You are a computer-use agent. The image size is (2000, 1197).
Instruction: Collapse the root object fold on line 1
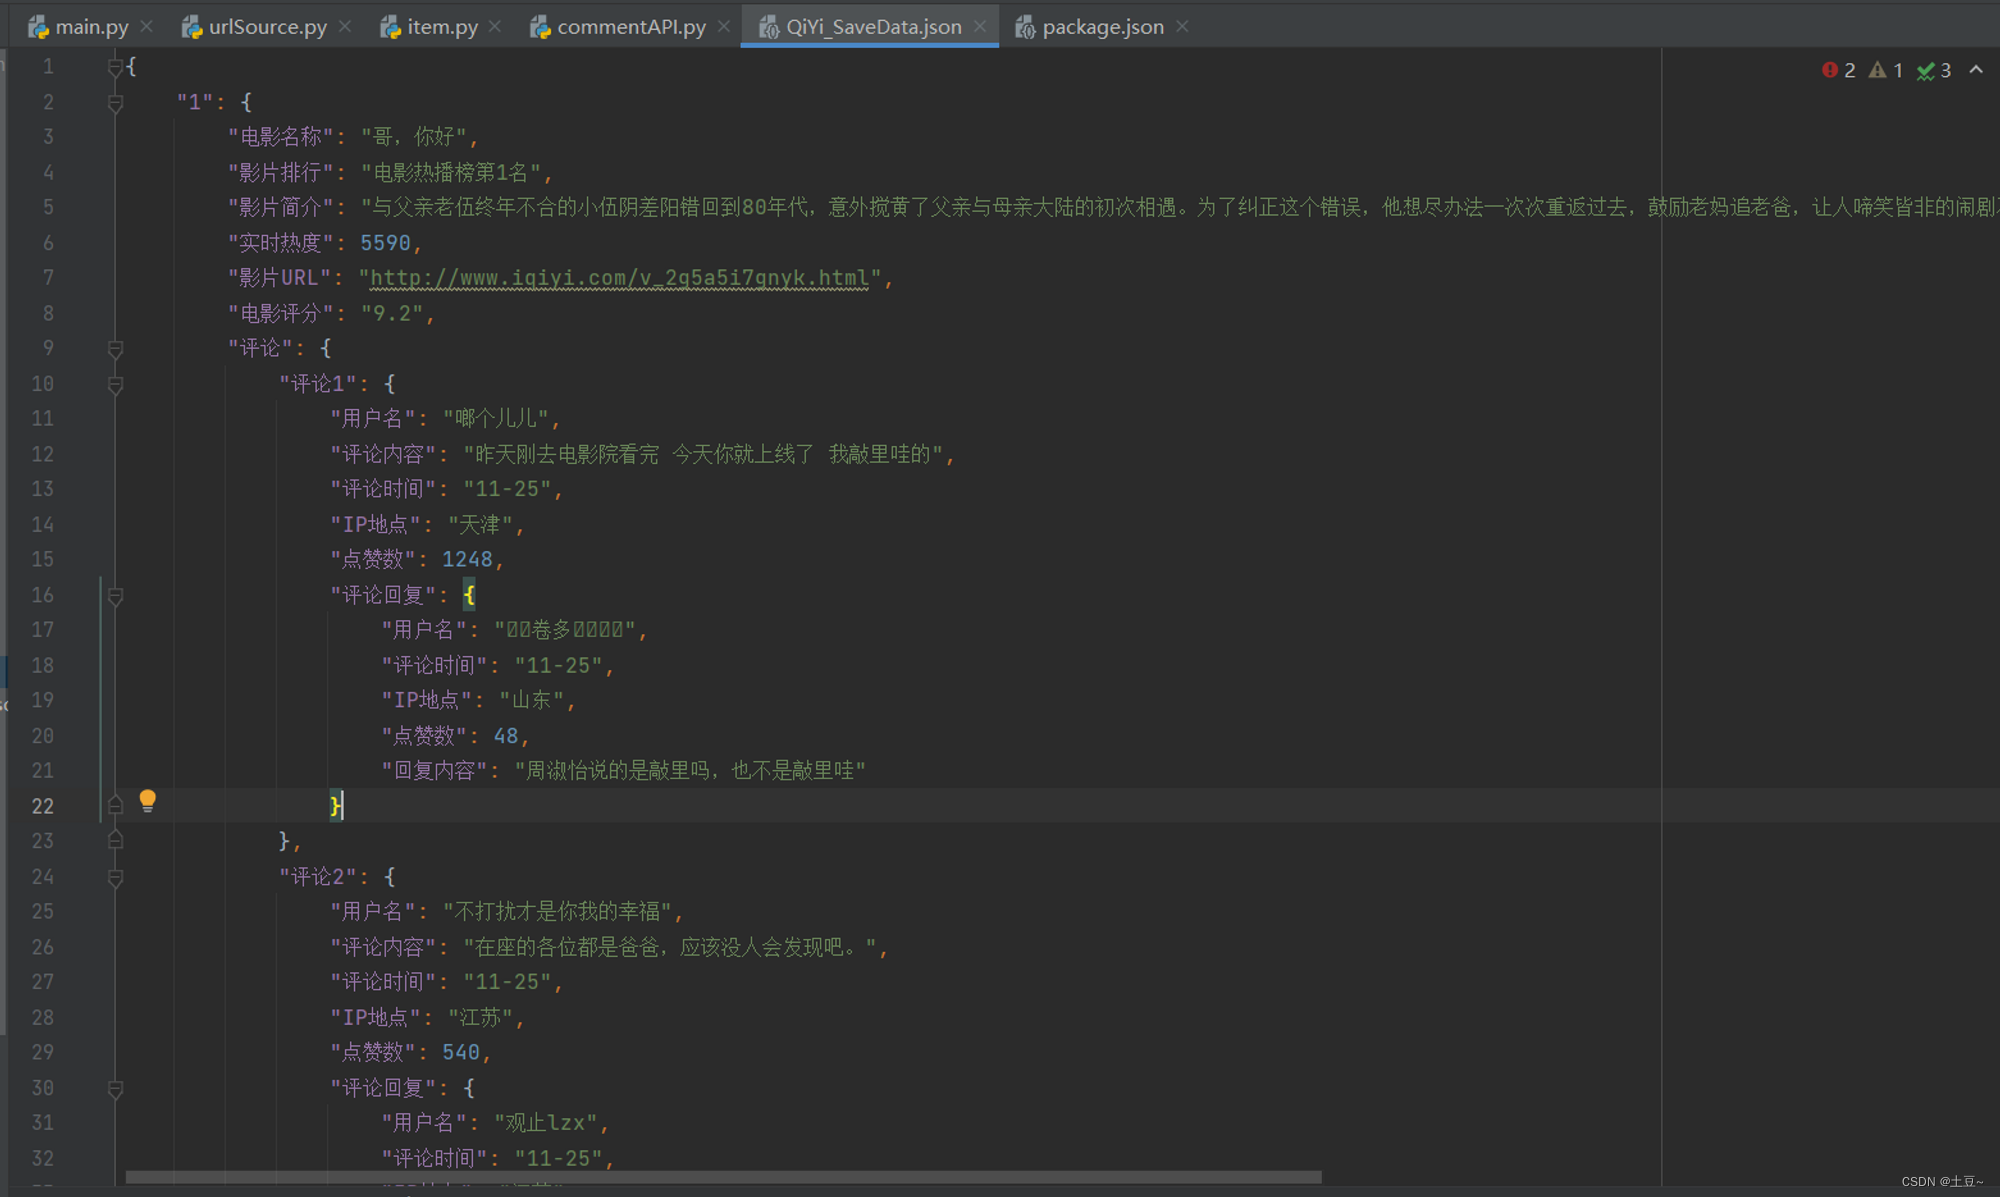115,67
